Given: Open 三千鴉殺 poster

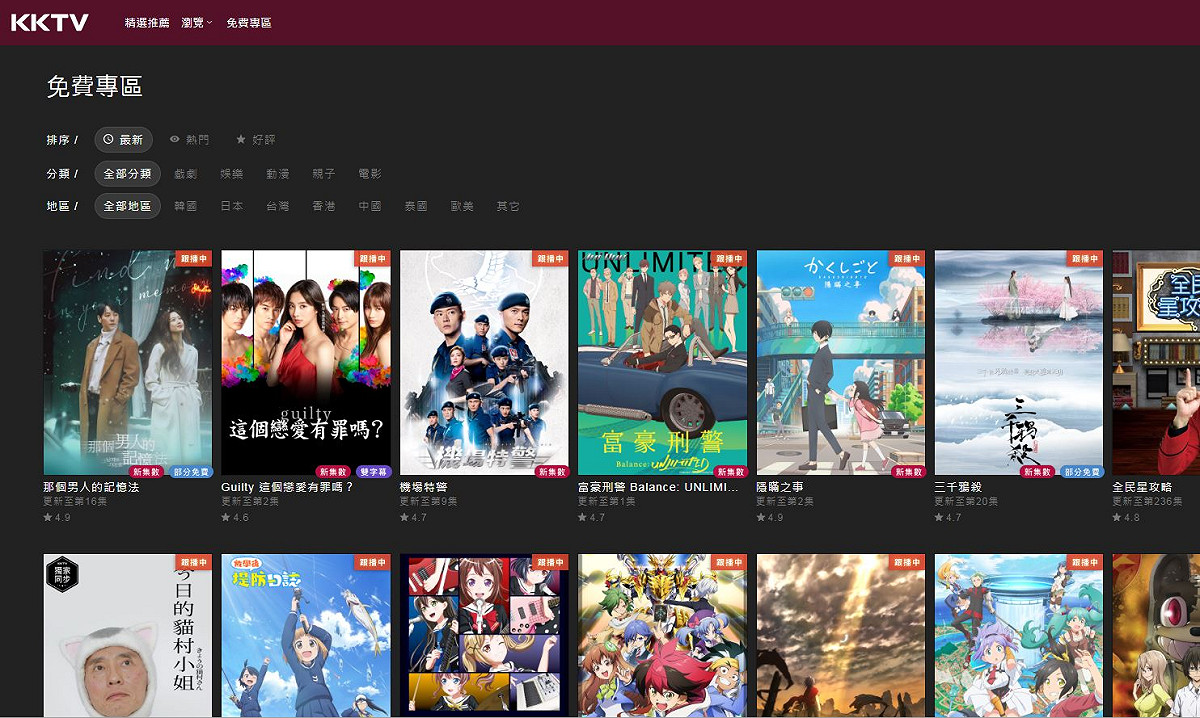Looking at the screenshot, I should coord(1019,362).
